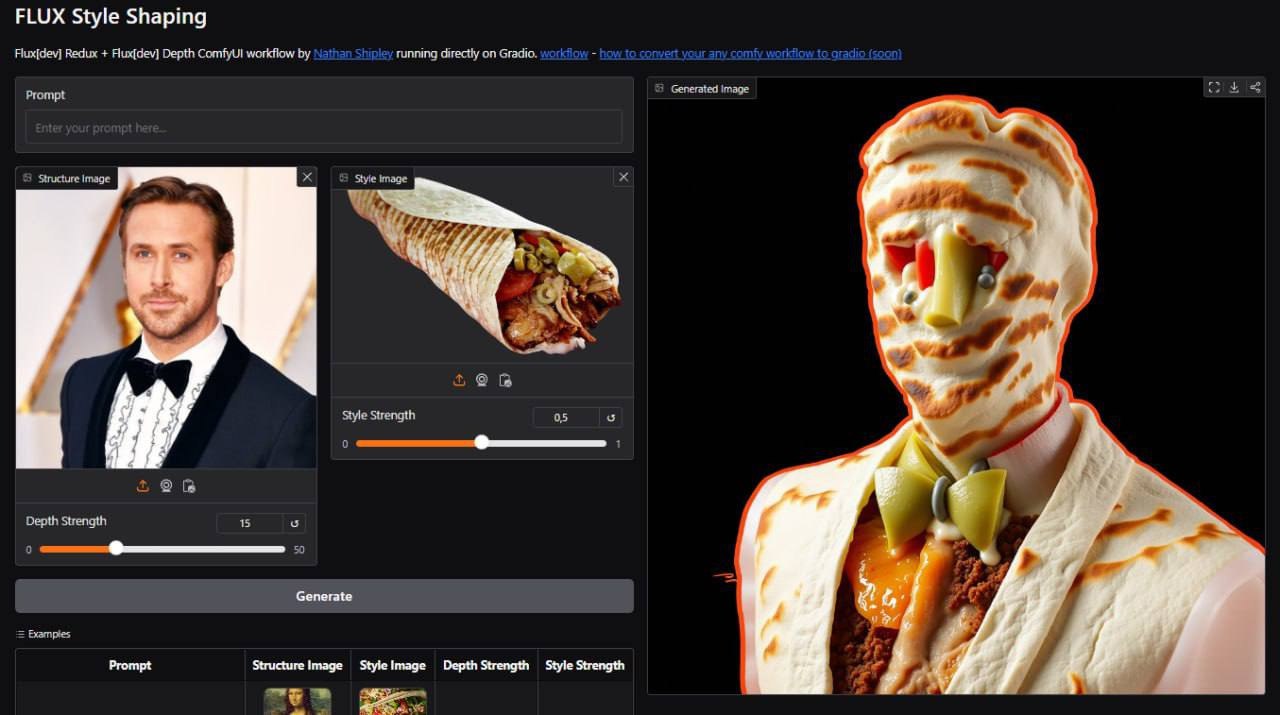Image resolution: width=1280 pixels, height=715 pixels.
Task: Reset Depth Strength to default
Action: [x=294, y=523]
